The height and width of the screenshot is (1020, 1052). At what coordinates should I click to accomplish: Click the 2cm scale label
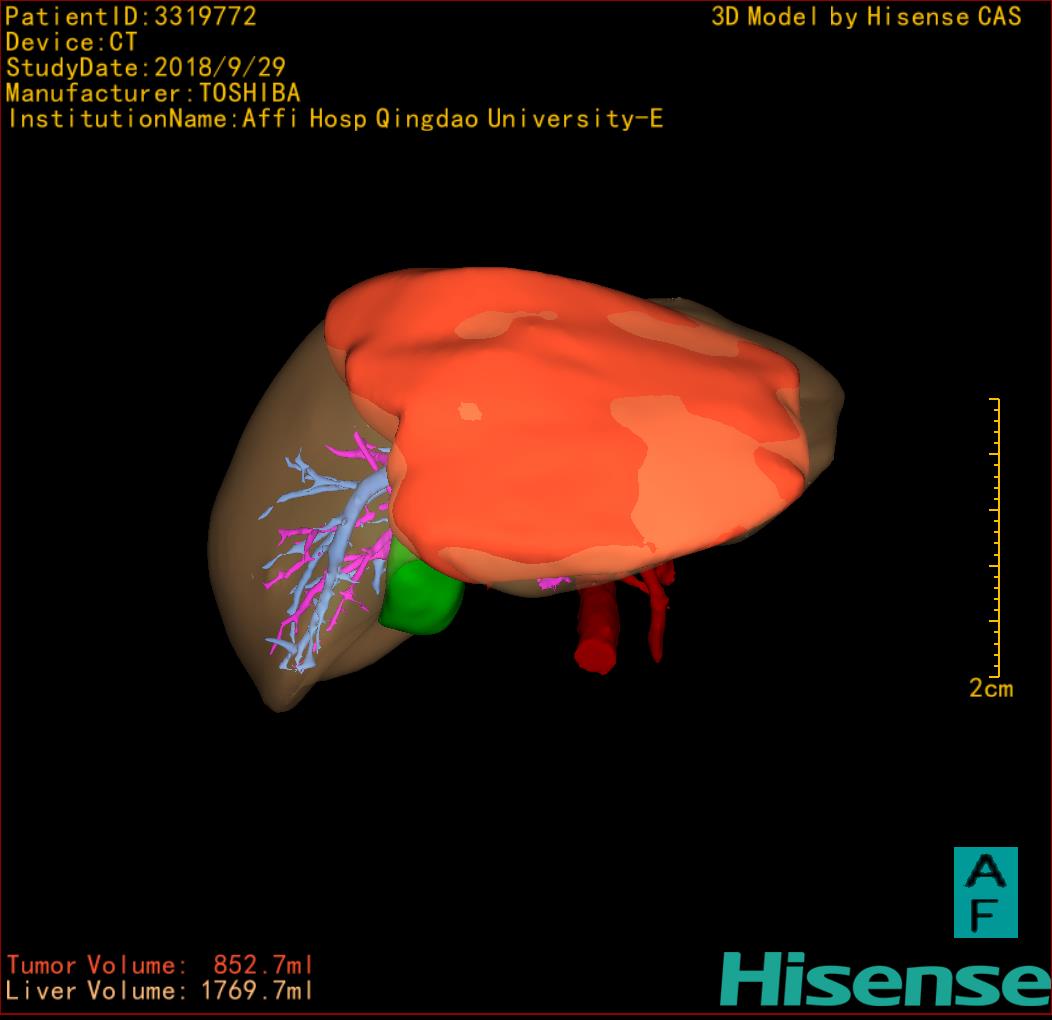(x=990, y=688)
